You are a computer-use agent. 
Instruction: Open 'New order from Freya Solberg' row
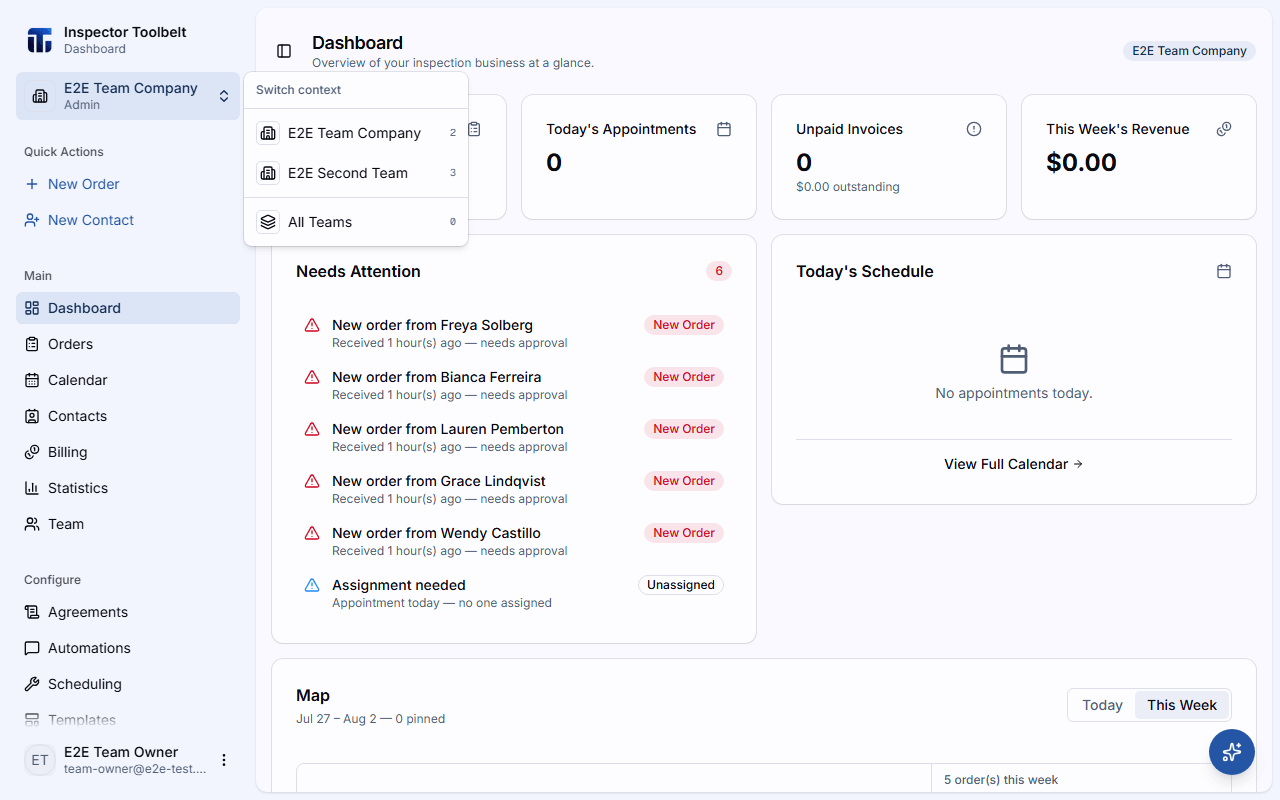coord(514,334)
